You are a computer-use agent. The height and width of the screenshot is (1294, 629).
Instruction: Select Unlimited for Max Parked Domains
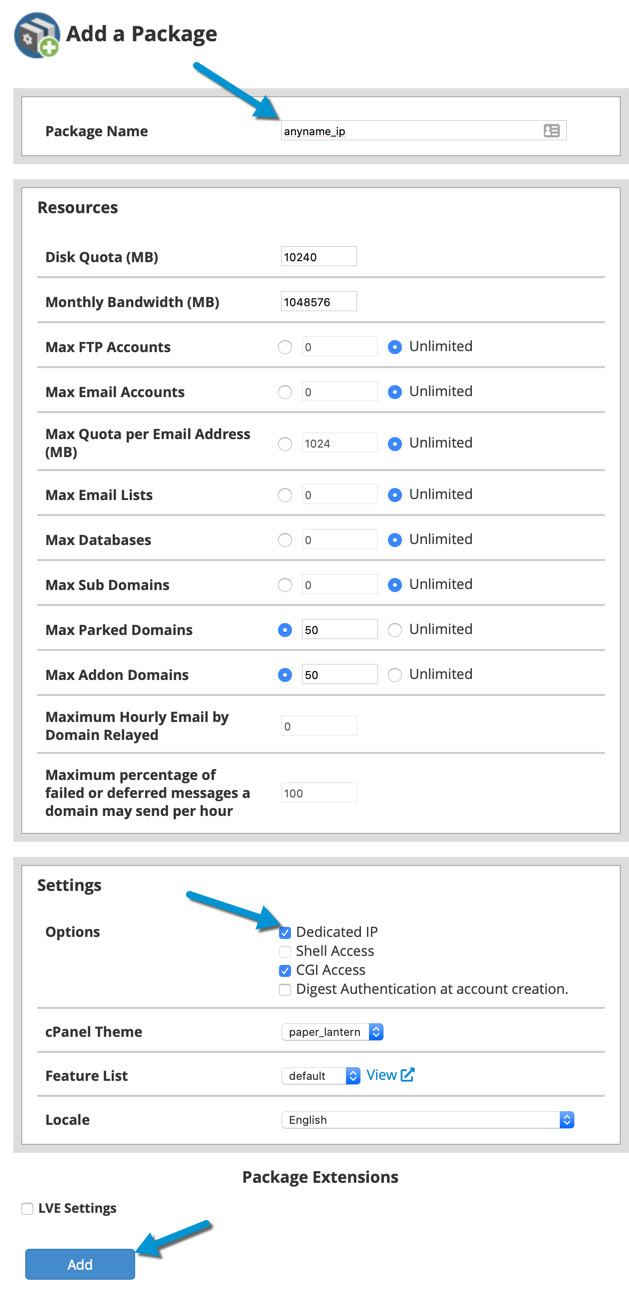(x=395, y=630)
